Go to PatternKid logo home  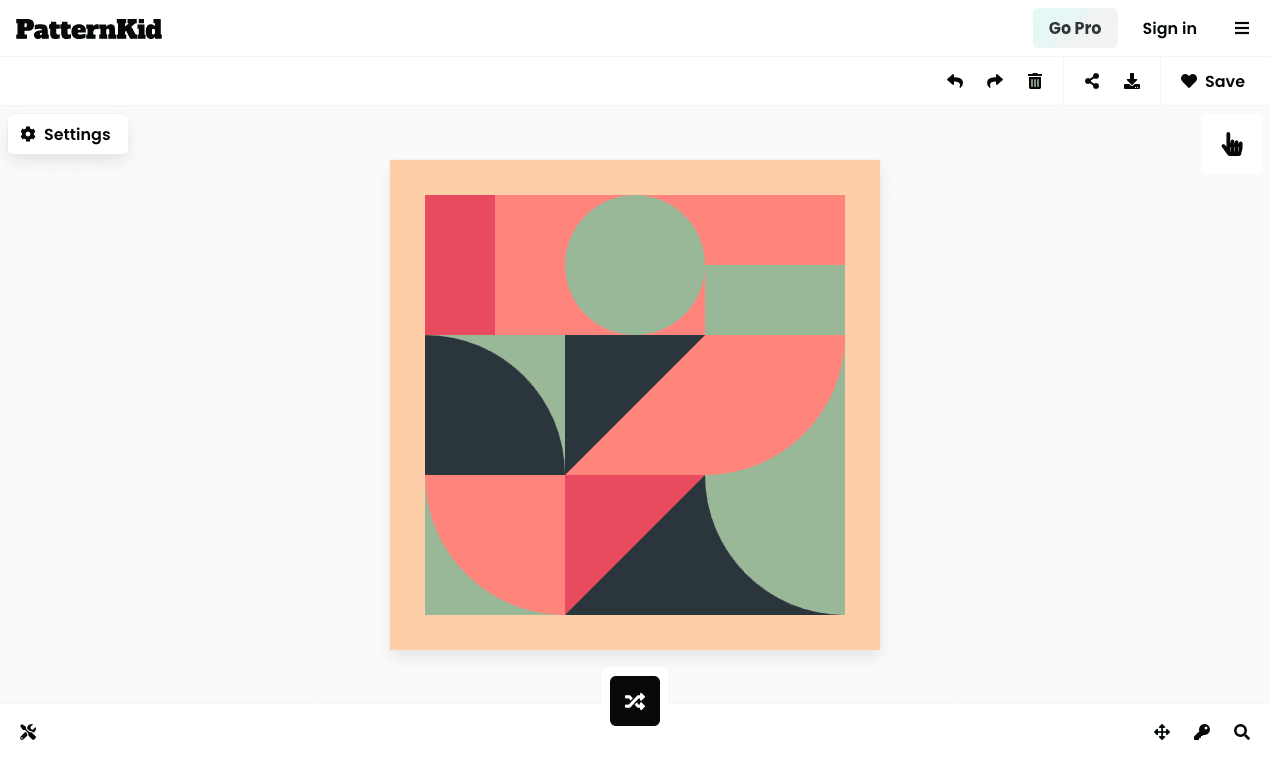coord(89,28)
